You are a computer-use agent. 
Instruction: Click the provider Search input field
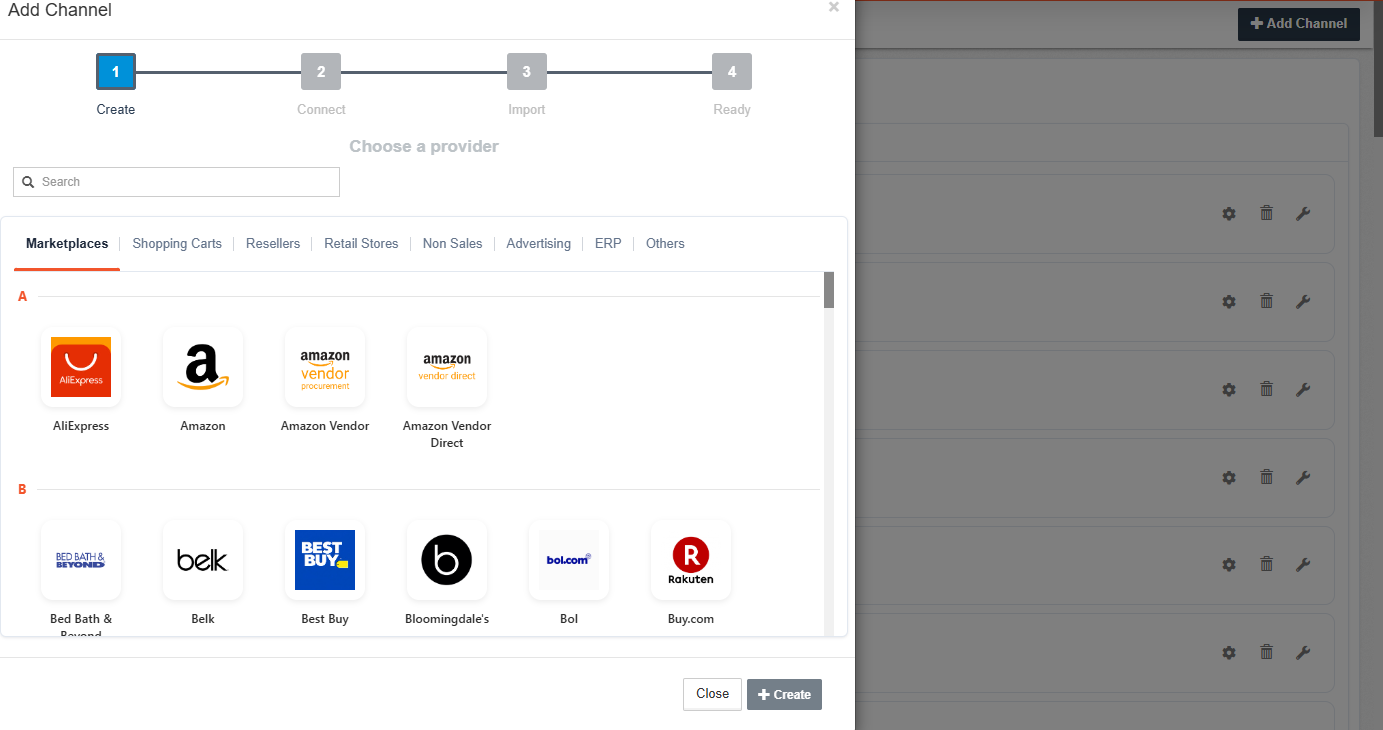[x=176, y=182]
